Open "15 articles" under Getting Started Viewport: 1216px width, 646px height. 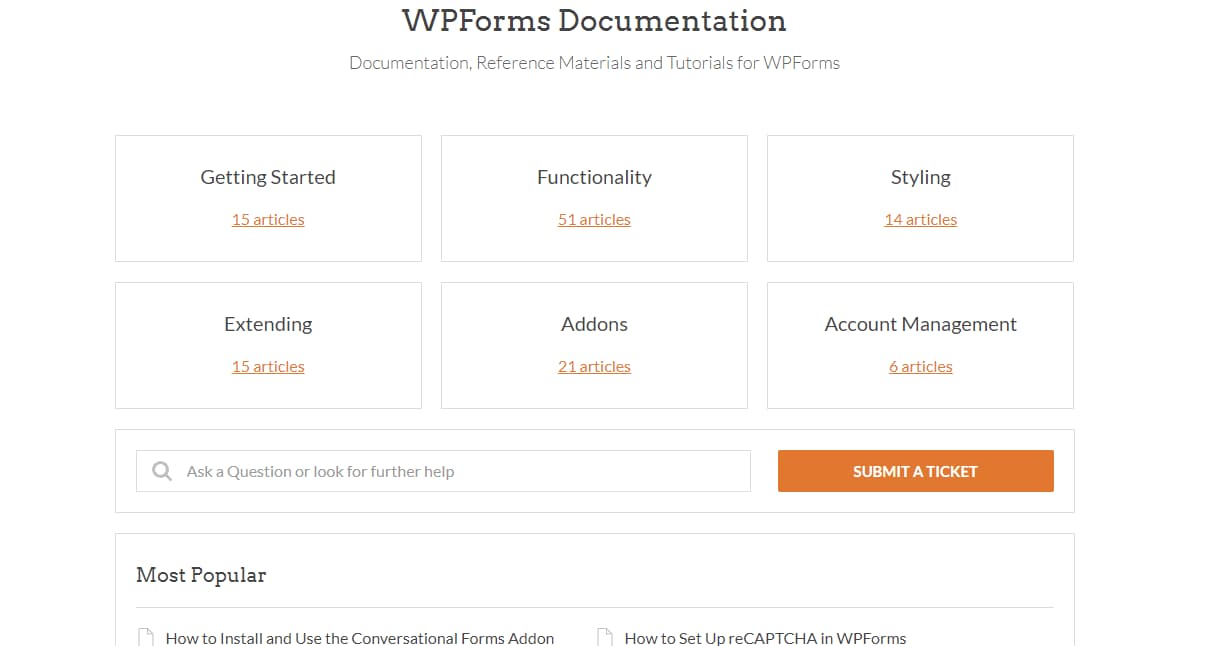(x=267, y=219)
